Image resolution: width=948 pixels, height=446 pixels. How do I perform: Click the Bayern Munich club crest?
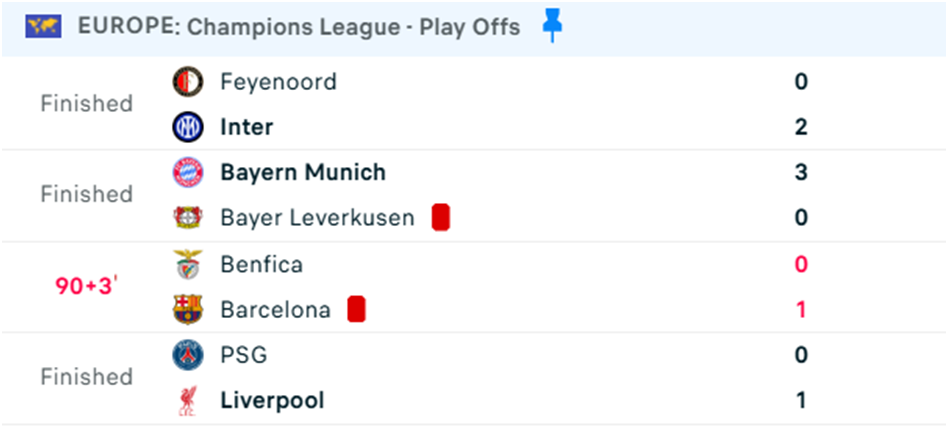pyautogui.click(x=187, y=173)
